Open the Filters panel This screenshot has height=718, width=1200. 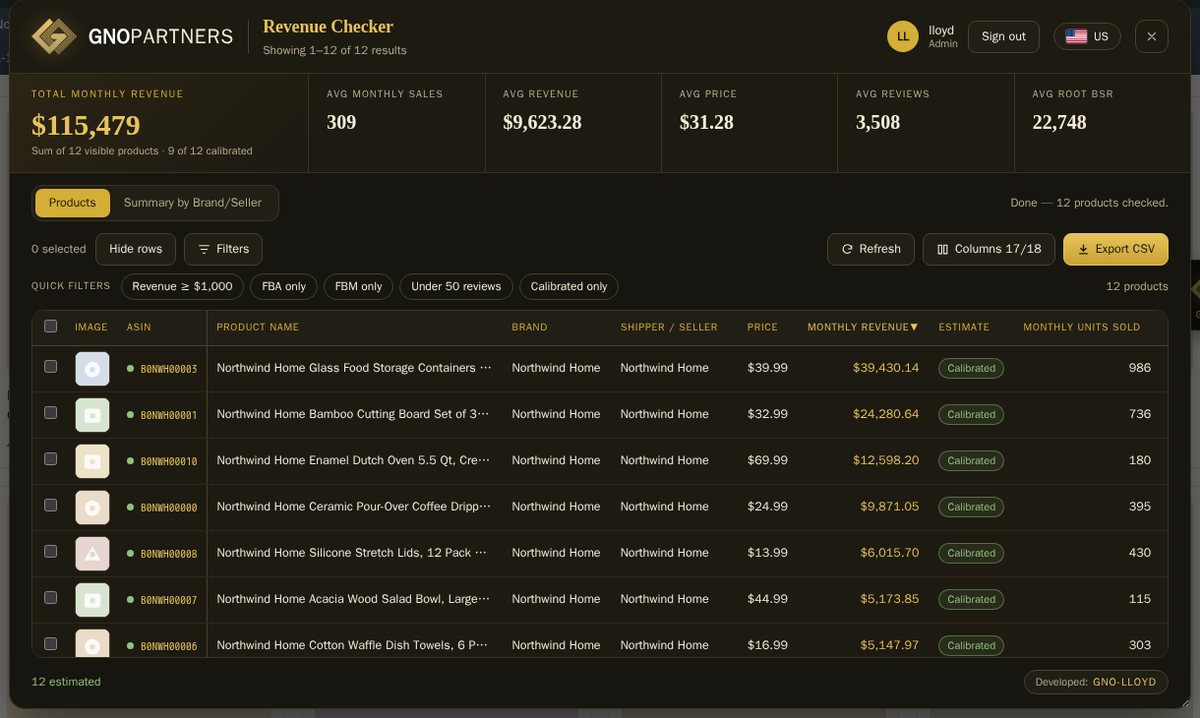click(223, 249)
